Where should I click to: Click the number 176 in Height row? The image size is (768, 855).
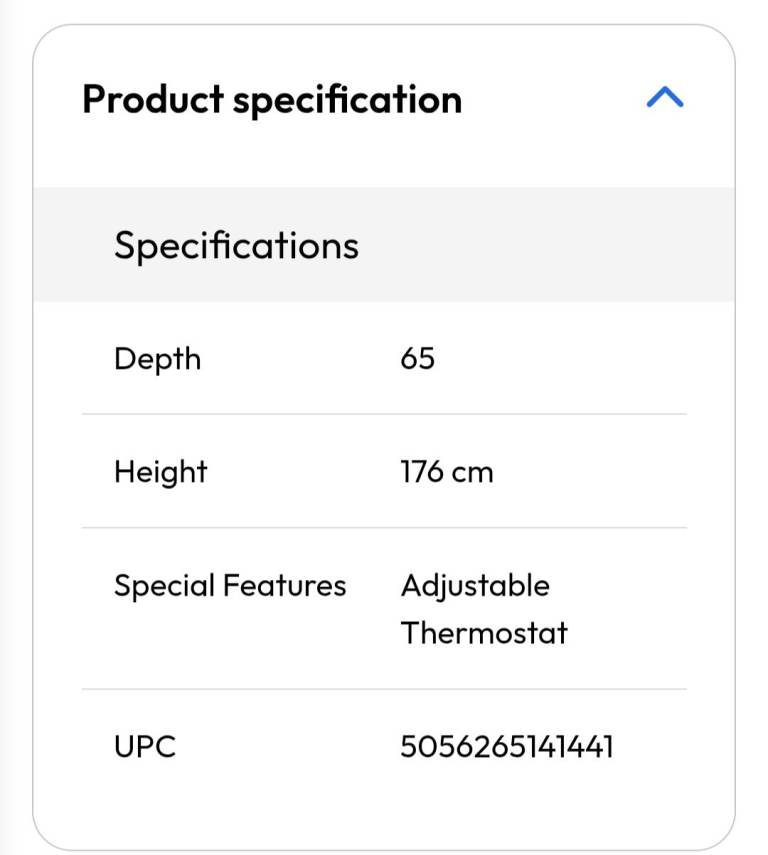coord(422,472)
